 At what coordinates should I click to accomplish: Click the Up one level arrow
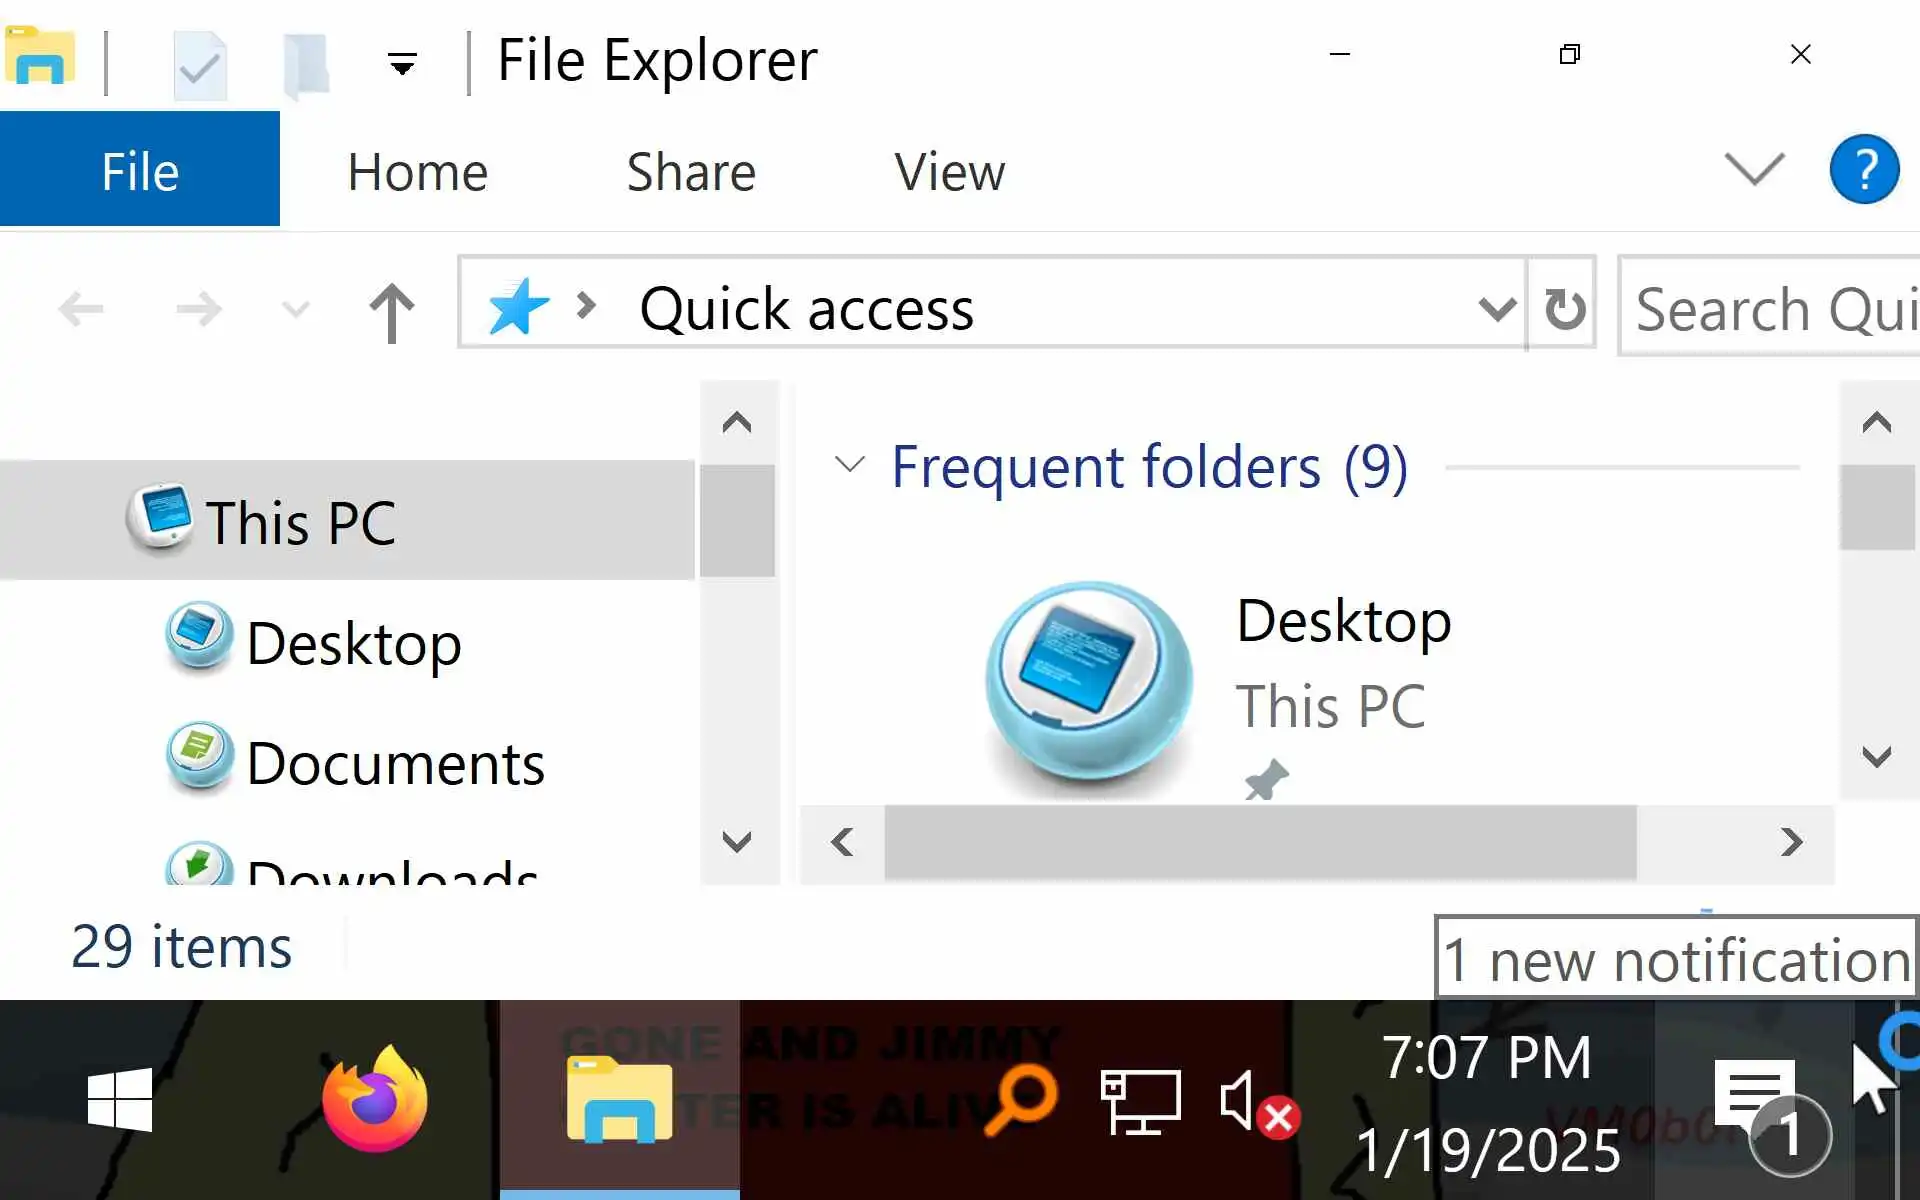coord(391,311)
